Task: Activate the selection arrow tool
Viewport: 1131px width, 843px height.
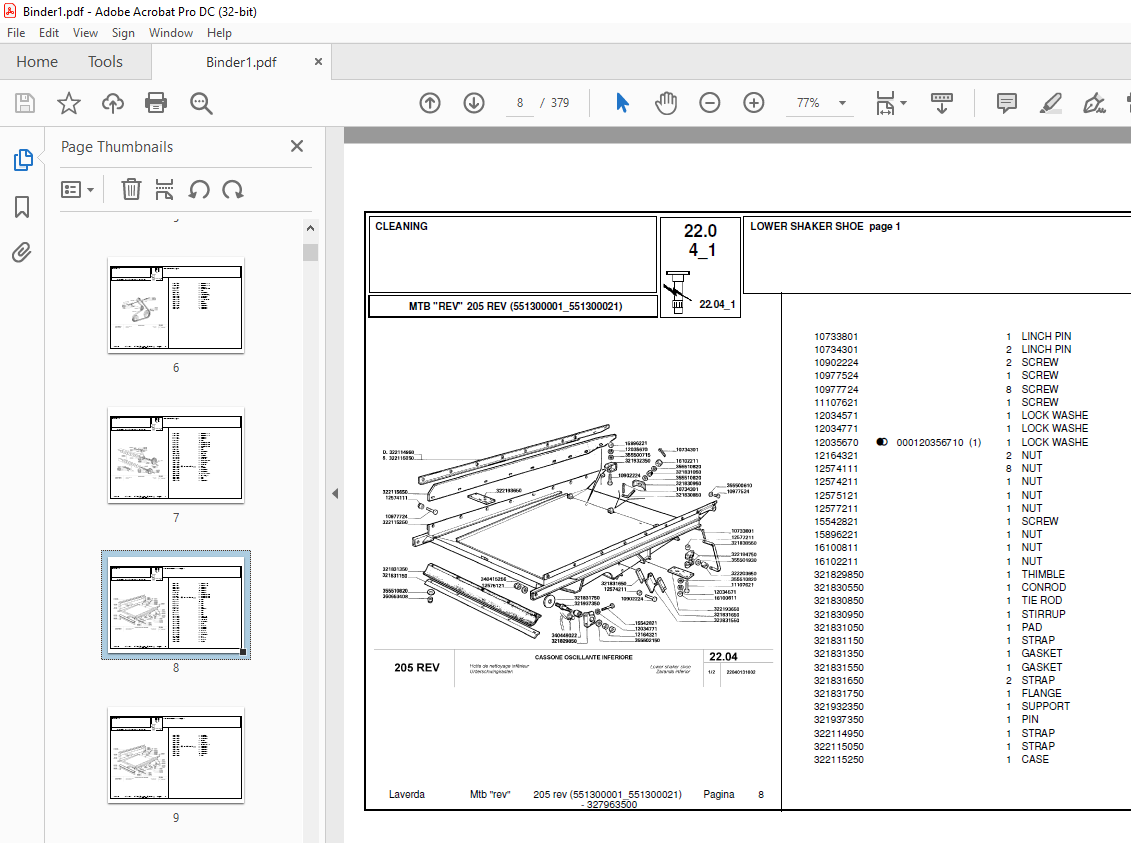Action: coord(622,103)
